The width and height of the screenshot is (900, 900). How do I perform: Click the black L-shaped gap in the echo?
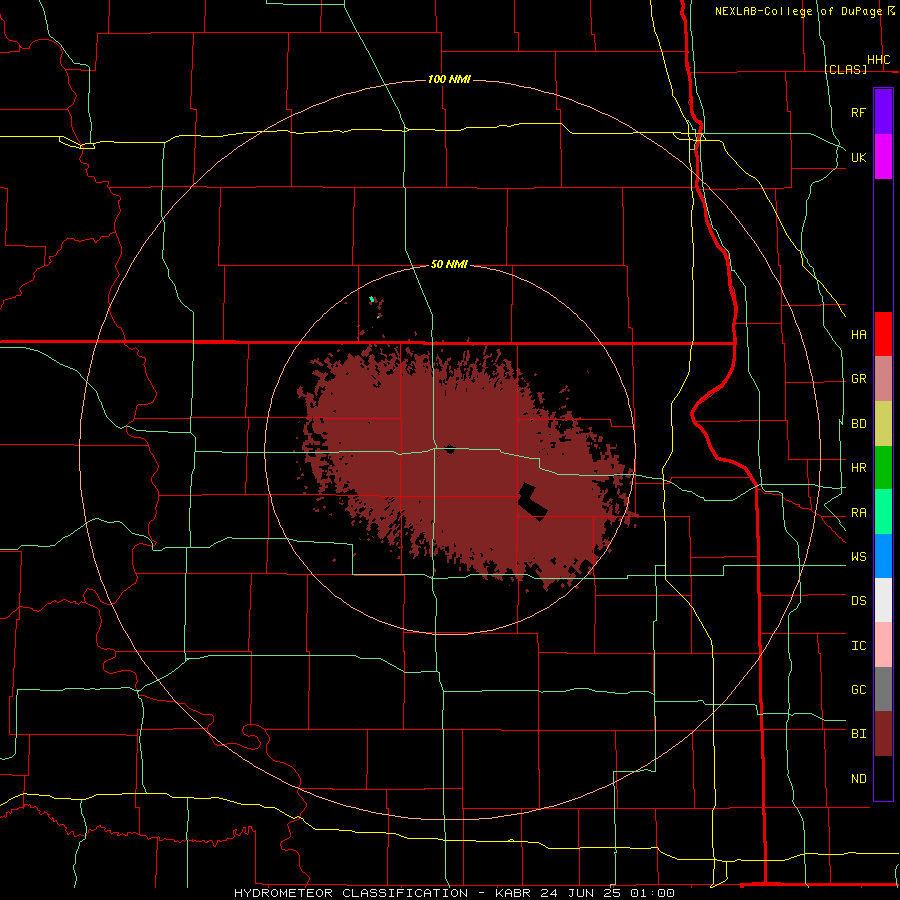(x=532, y=502)
